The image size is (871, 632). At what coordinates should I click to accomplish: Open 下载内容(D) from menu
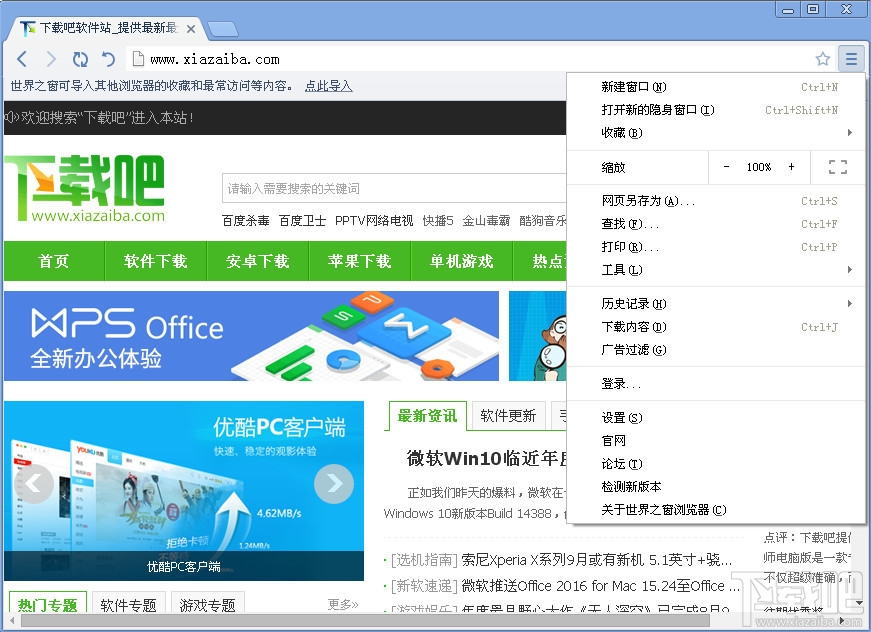(715, 327)
